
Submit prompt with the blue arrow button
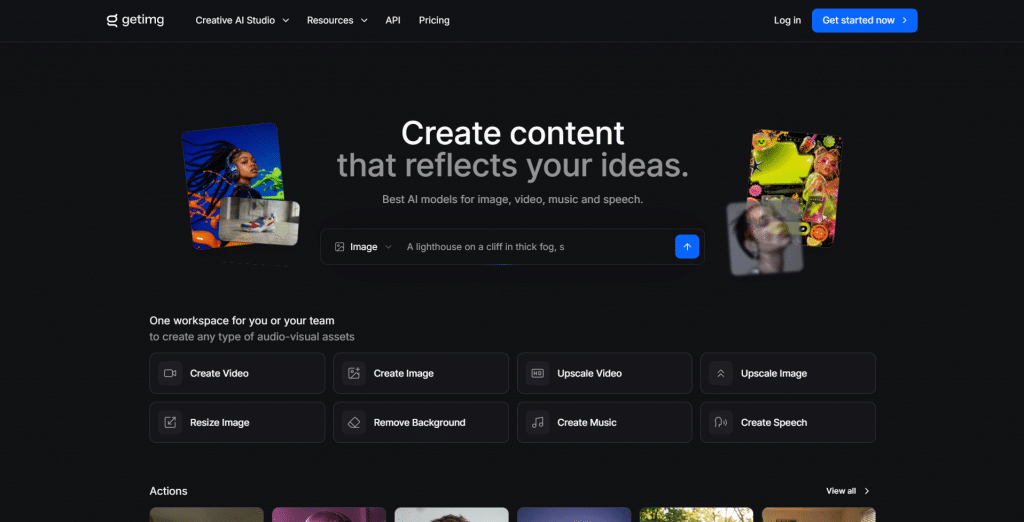[x=687, y=247]
